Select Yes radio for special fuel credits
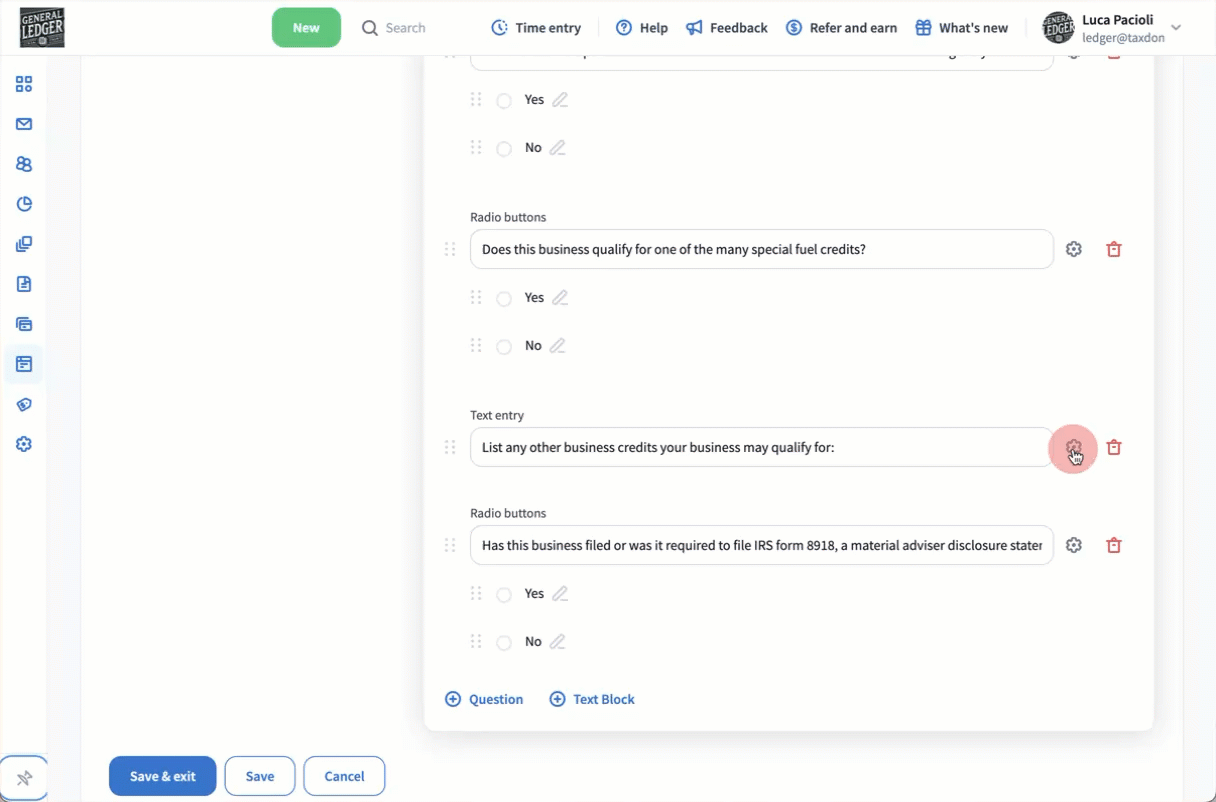The image size is (1216, 802). [x=504, y=299]
